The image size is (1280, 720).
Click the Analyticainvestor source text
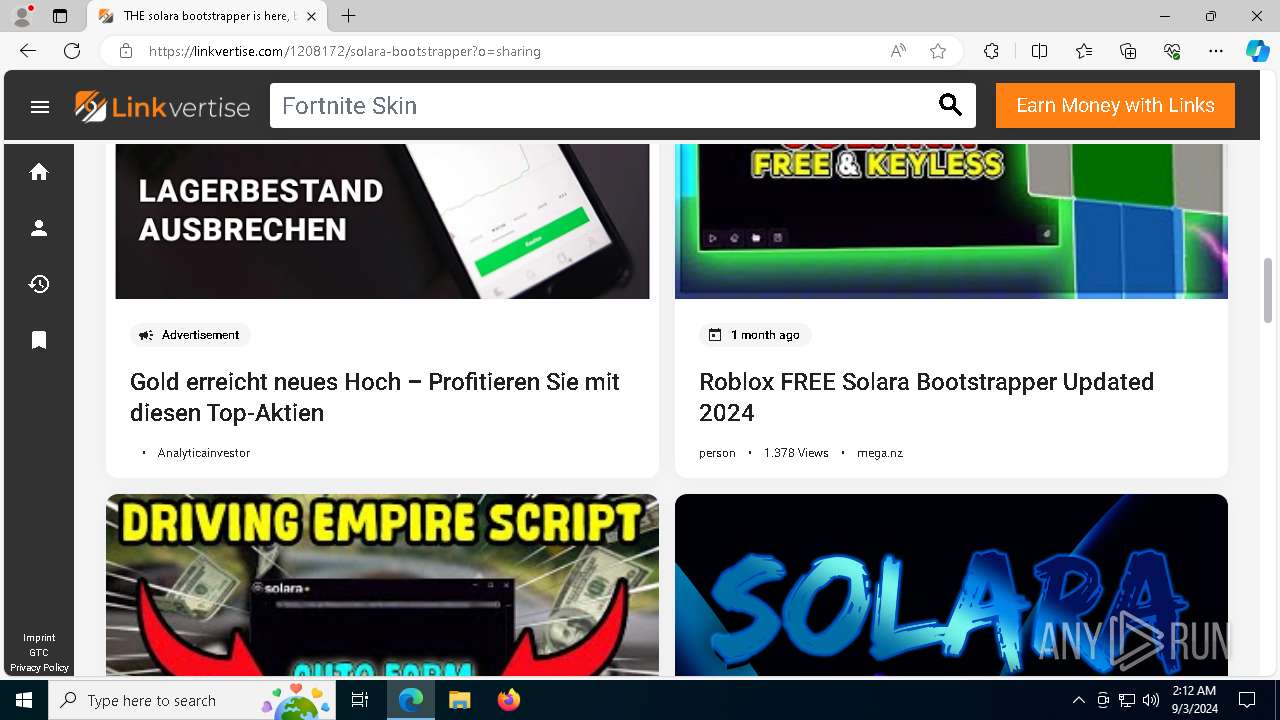(x=204, y=453)
